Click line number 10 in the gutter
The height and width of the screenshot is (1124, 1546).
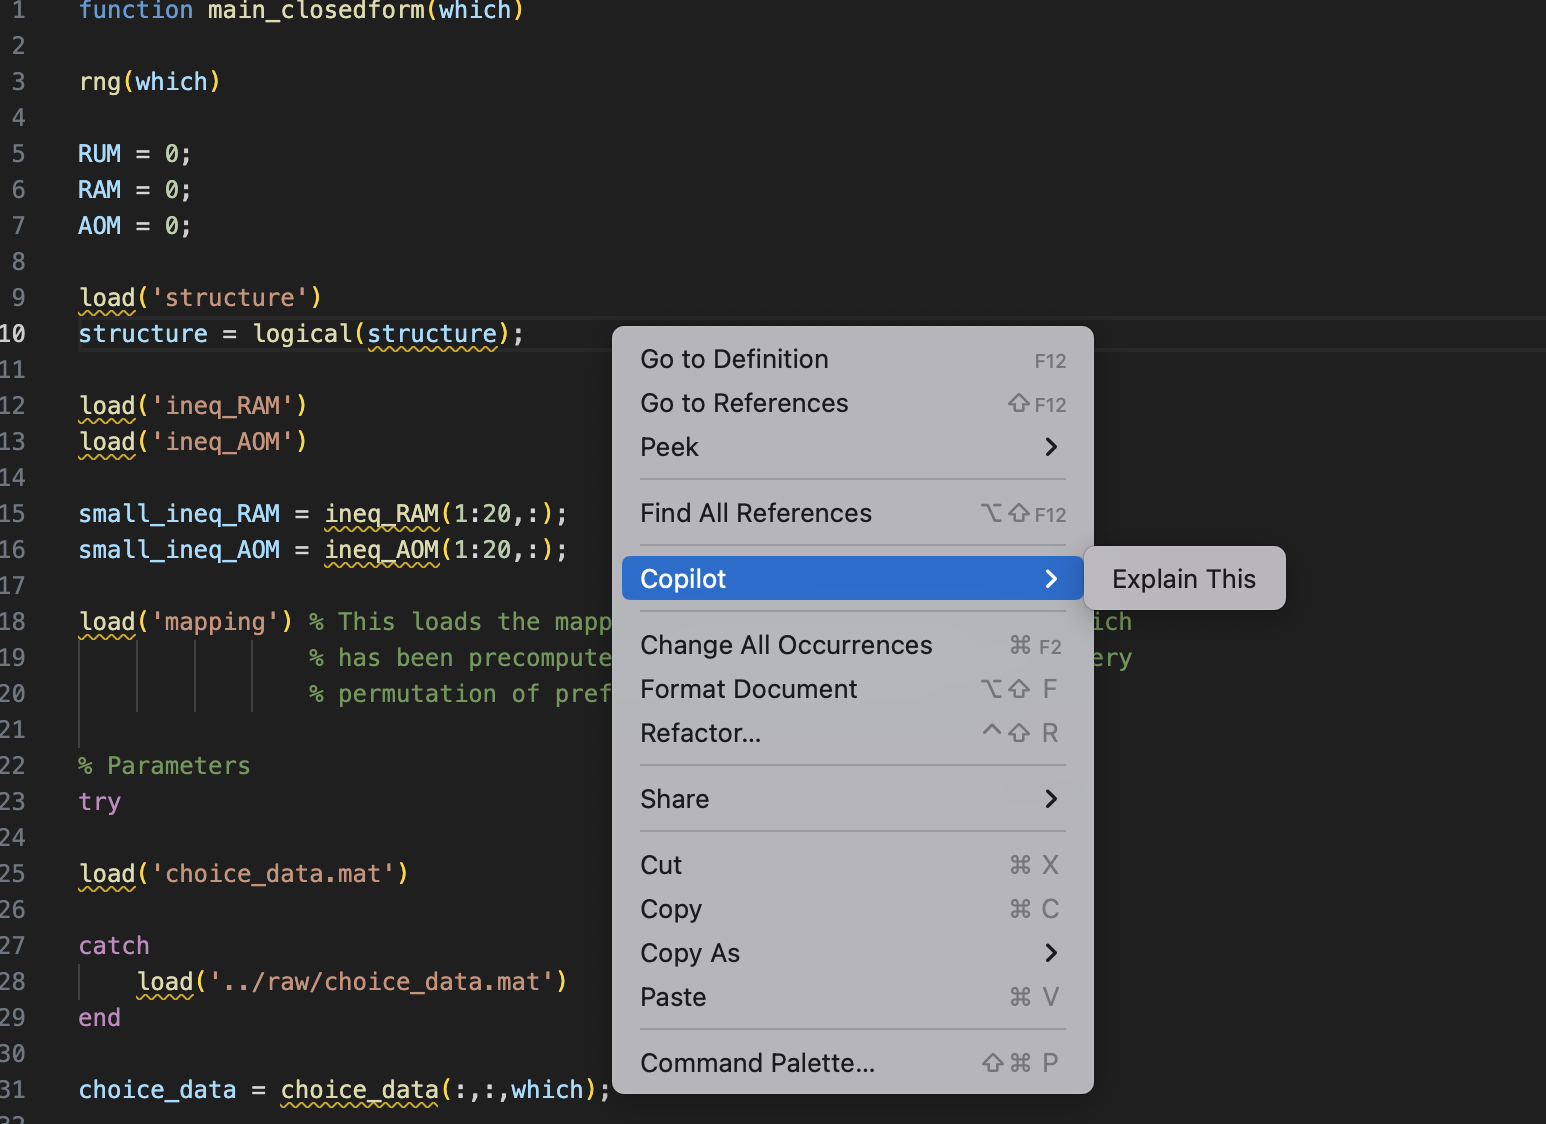14,333
